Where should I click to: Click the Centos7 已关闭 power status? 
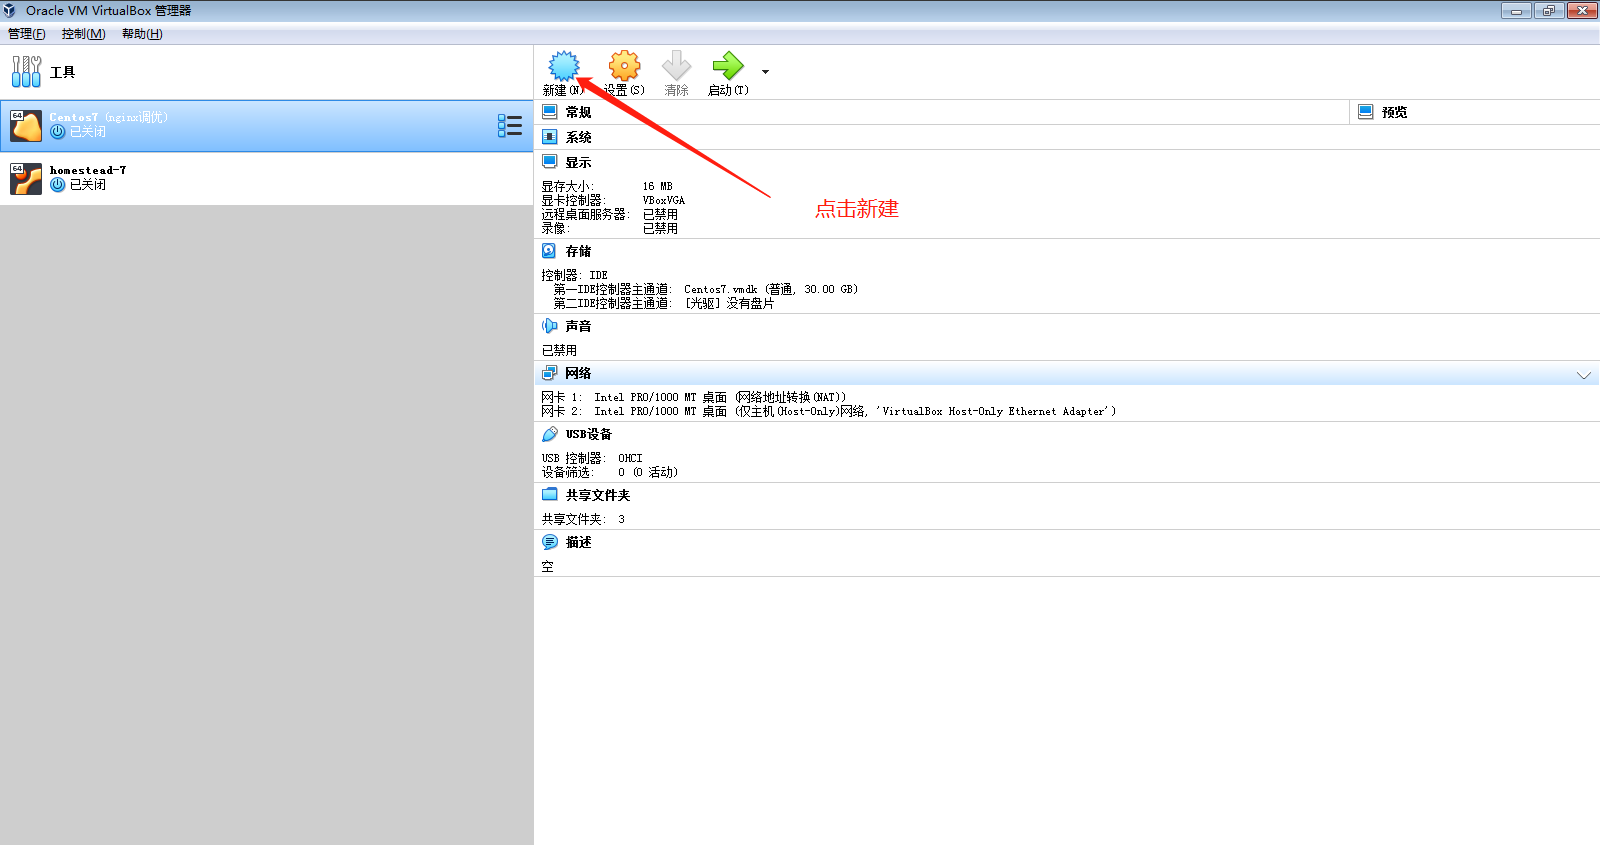click(x=78, y=132)
